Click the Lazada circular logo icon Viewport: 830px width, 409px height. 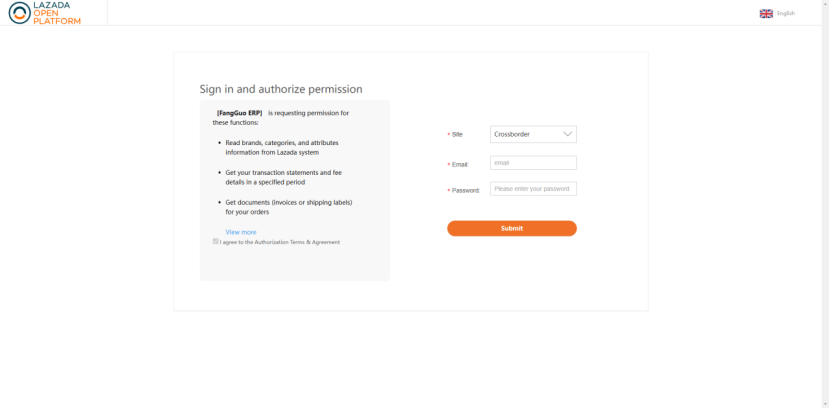click(19, 13)
